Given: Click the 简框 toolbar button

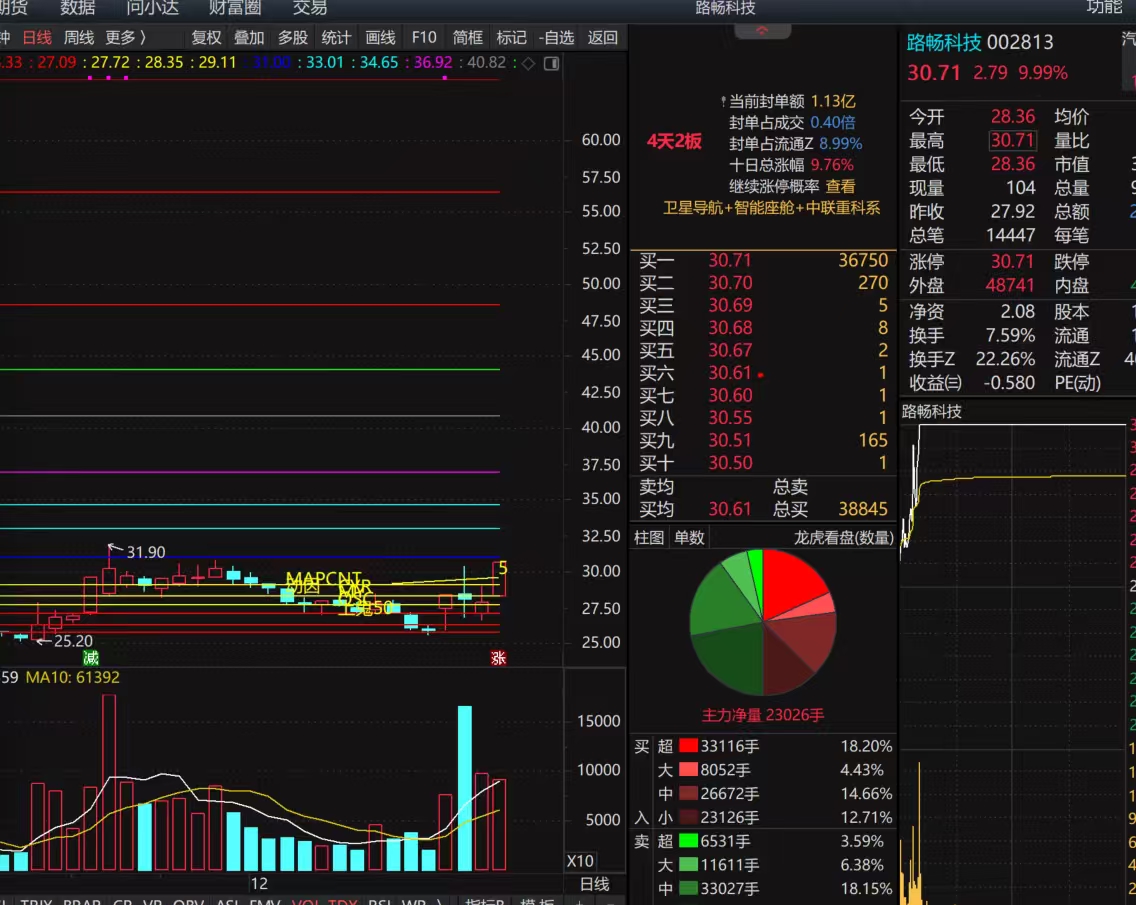Looking at the screenshot, I should 467,38.
